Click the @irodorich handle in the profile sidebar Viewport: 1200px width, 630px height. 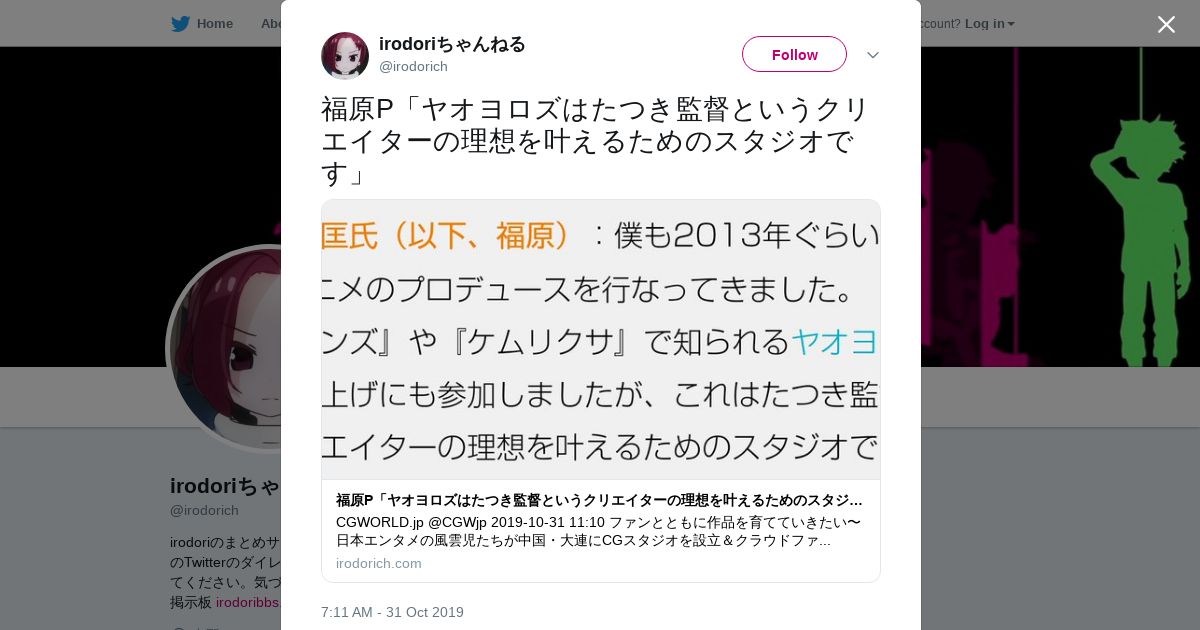(x=204, y=510)
